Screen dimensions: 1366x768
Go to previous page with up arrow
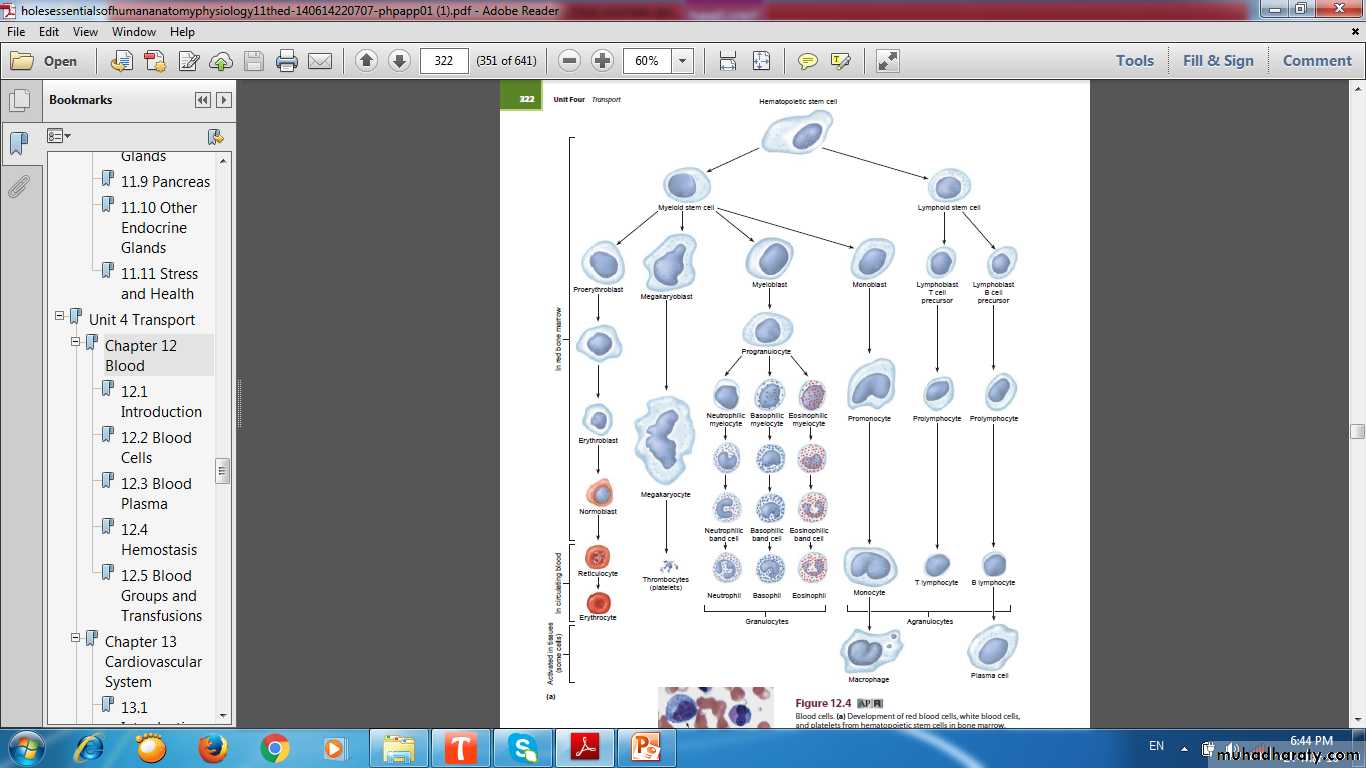(366, 61)
